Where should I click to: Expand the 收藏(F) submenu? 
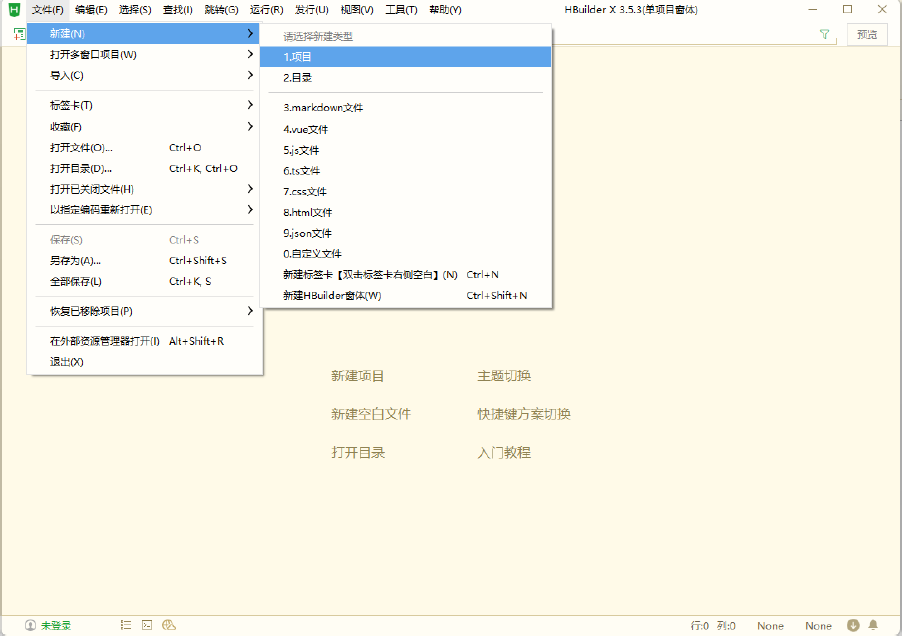[250, 126]
